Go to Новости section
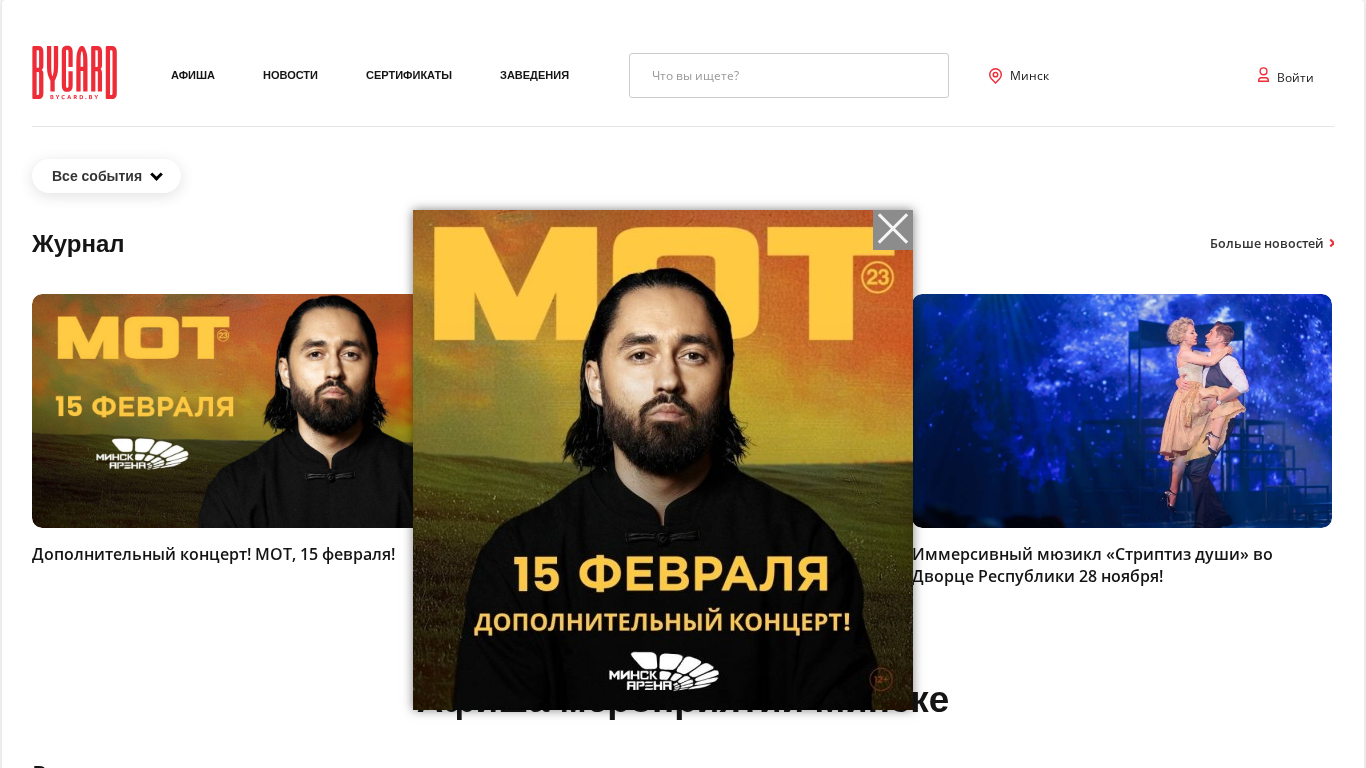Viewport: 1366px width, 768px height. tap(290, 75)
